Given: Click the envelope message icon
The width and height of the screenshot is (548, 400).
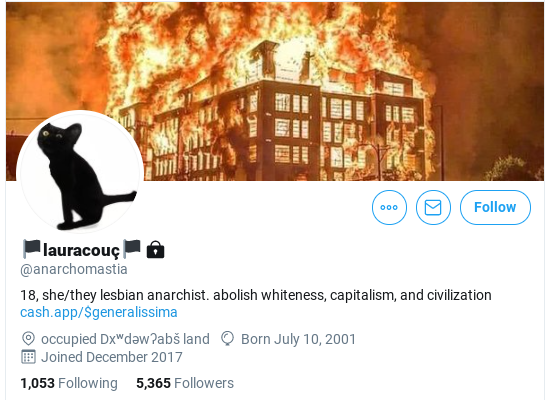Looking at the screenshot, I should coord(433,207).
